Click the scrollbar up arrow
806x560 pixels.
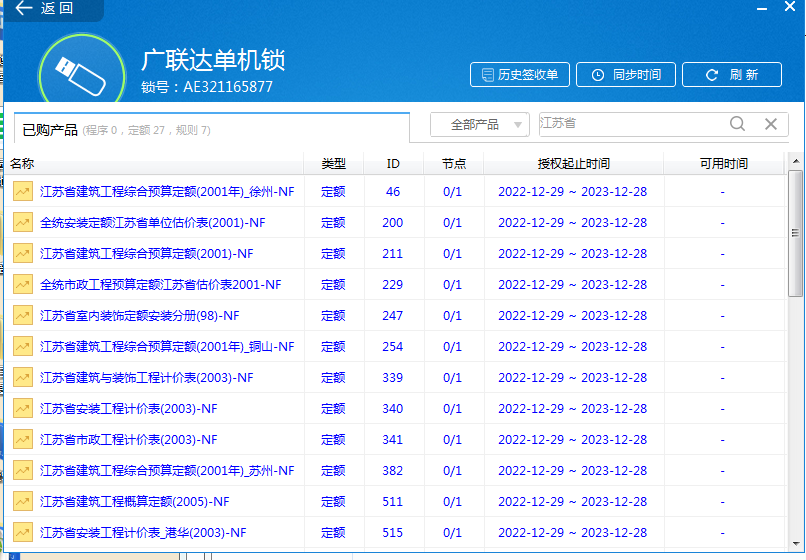click(796, 161)
